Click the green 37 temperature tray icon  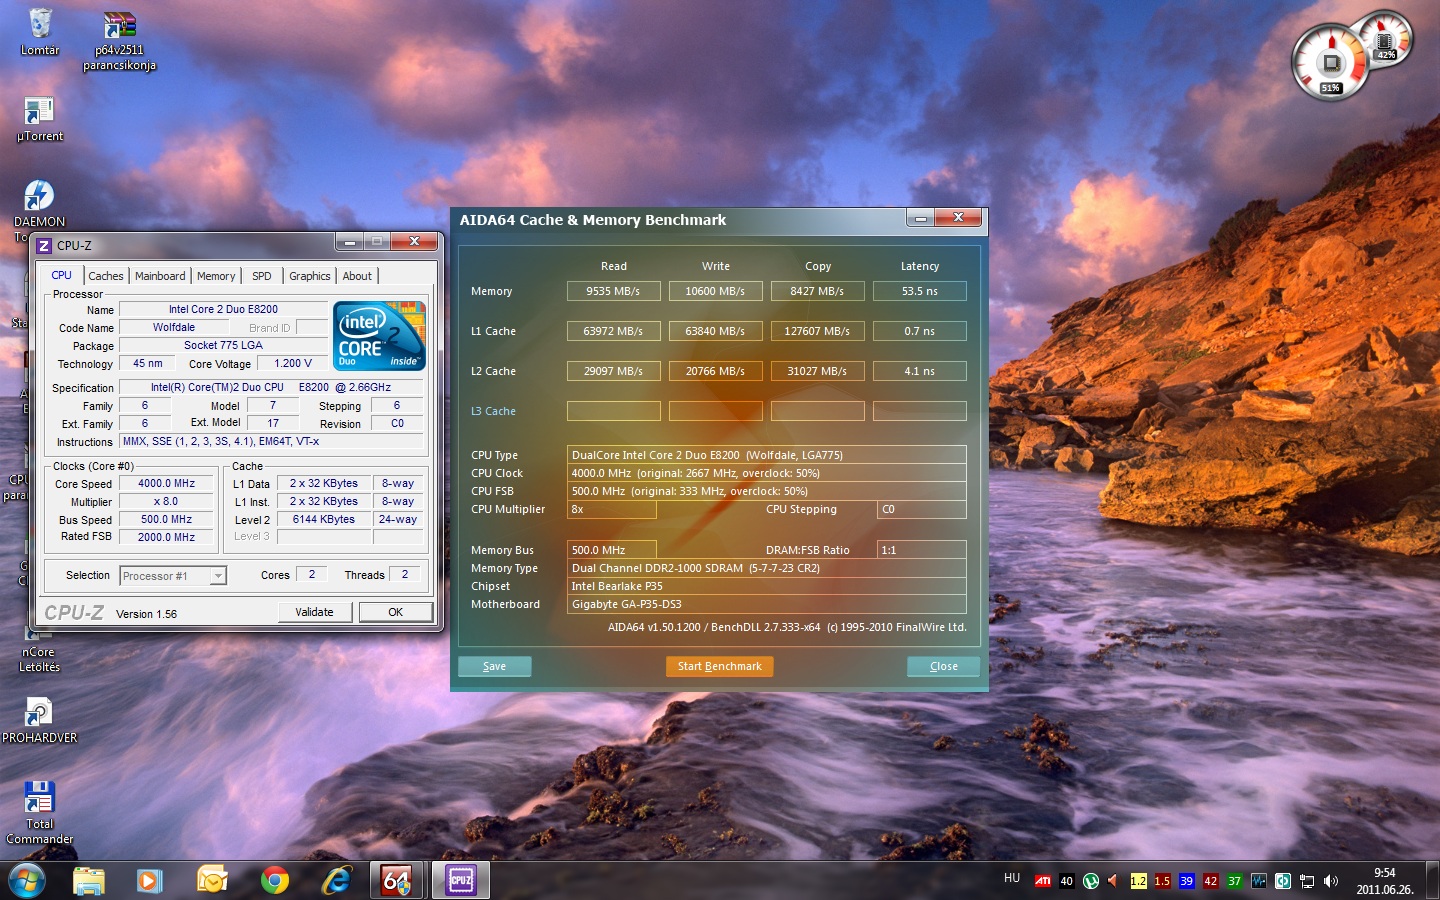tap(1234, 881)
